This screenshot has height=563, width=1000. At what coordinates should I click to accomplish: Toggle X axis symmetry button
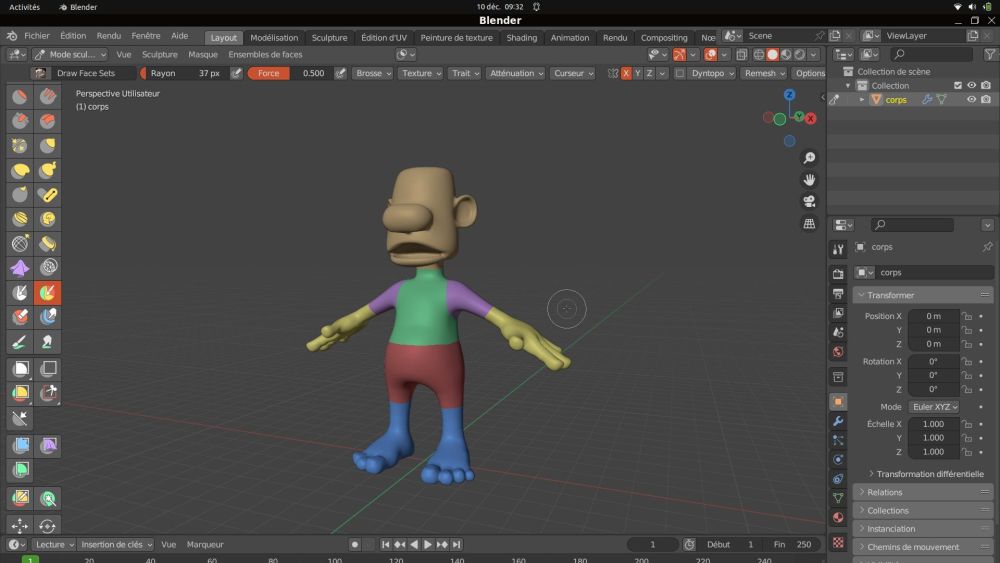pyautogui.click(x=627, y=73)
